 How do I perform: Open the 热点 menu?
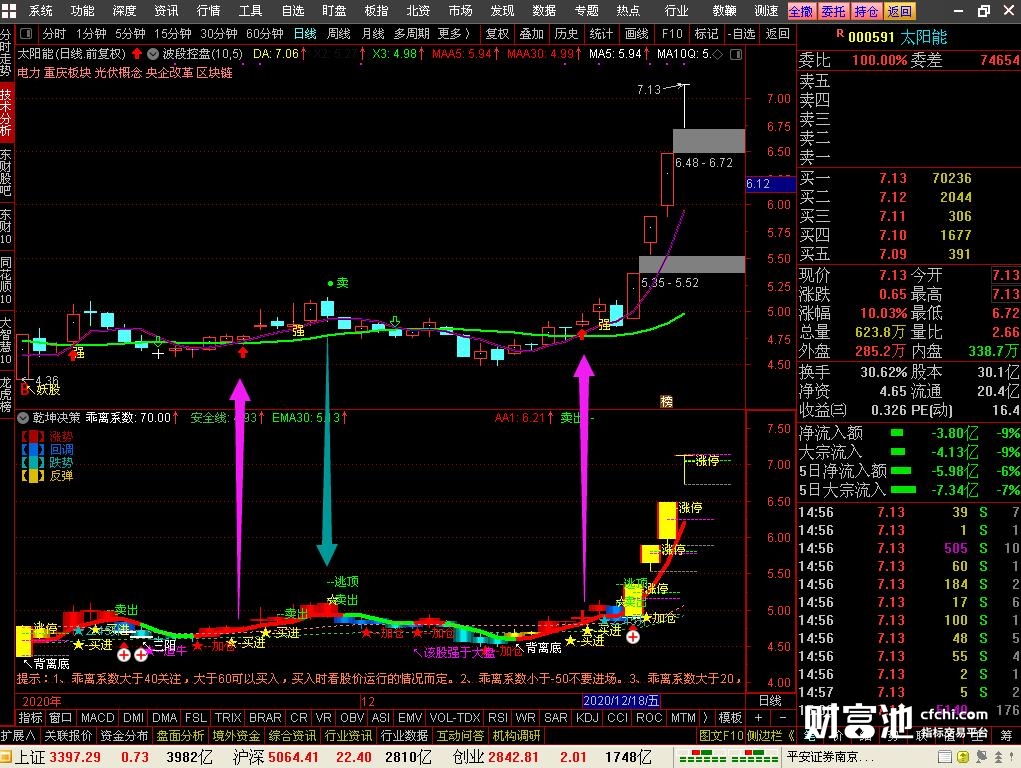click(x=628, y=10)
